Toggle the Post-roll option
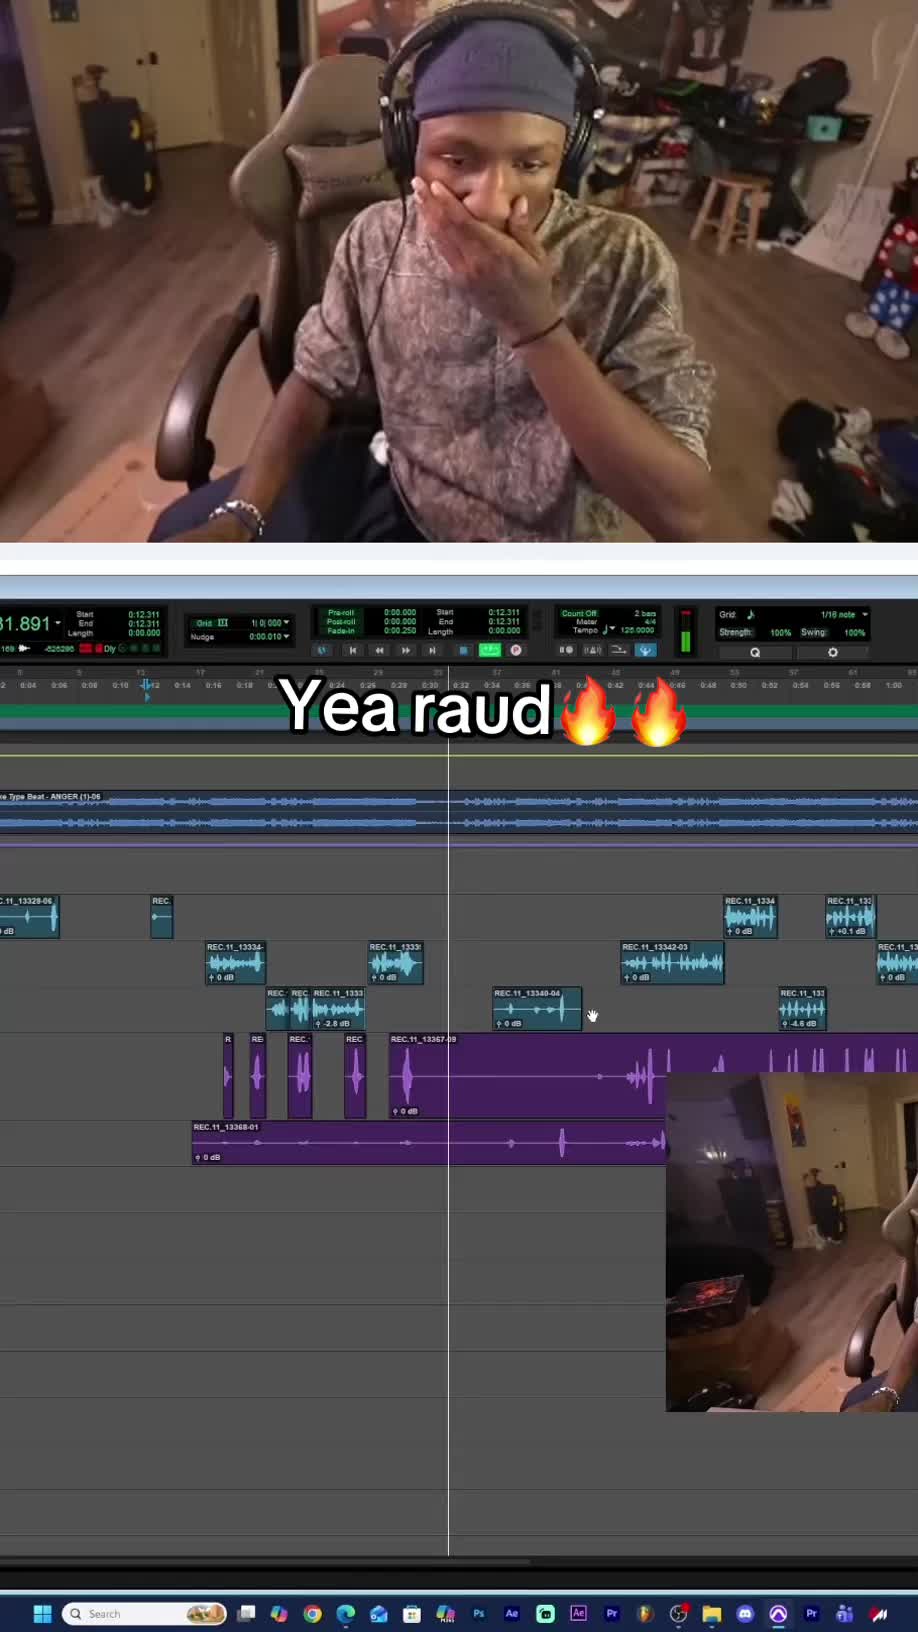The image size is (918, 1632). (x=341, y=621)
